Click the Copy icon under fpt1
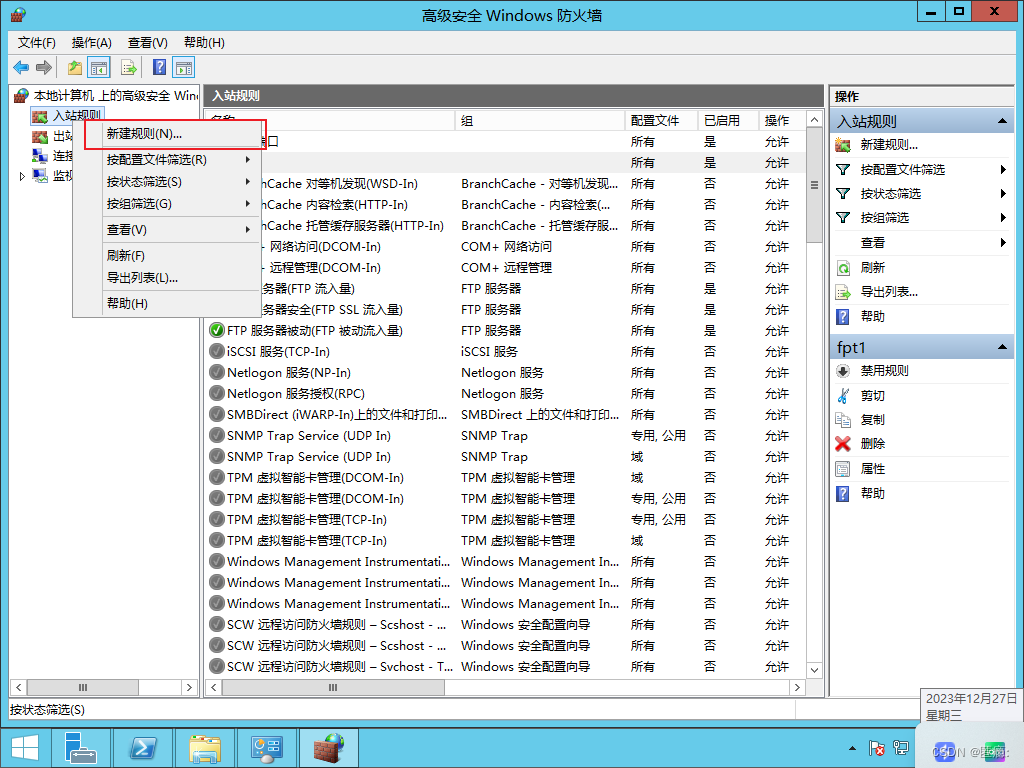The image size is (1024, 768). coord(843,420)
